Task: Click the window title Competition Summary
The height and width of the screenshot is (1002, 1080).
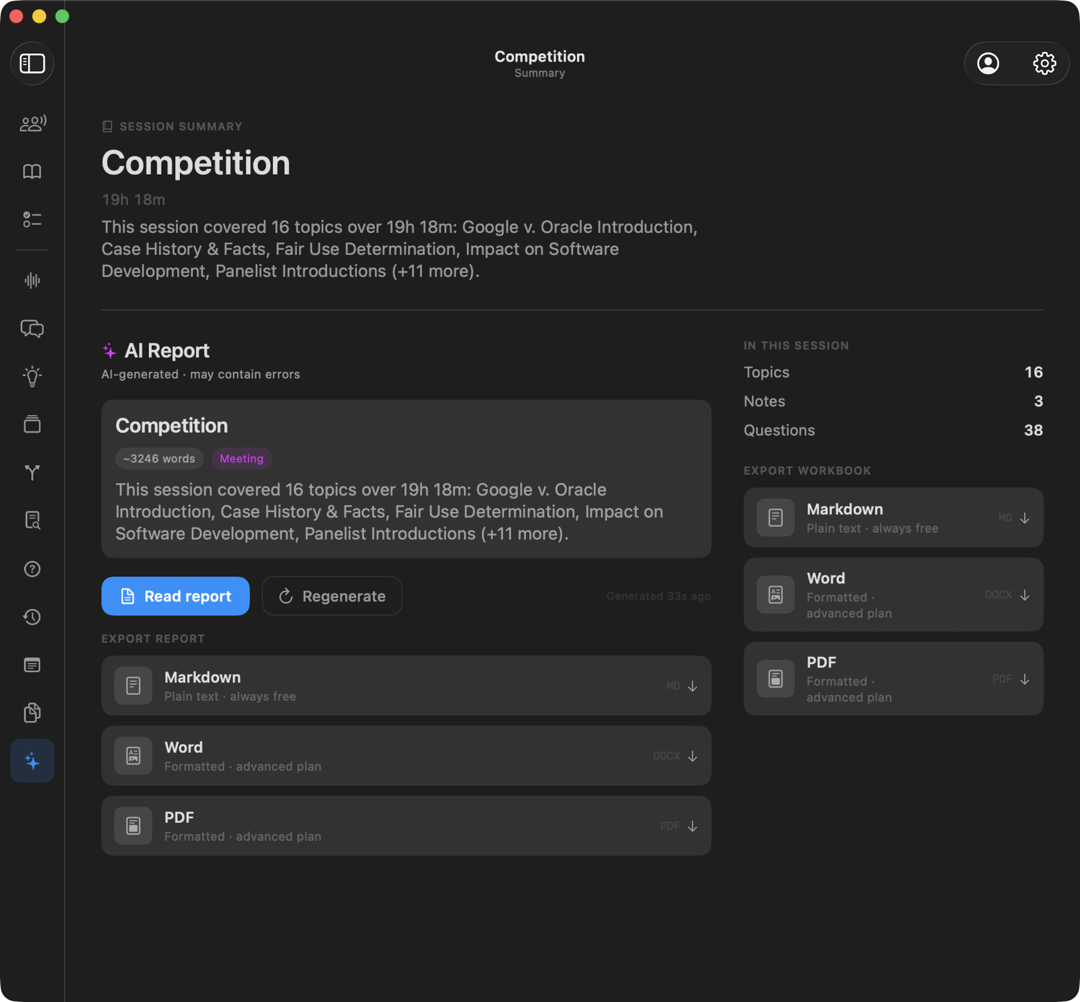Action: (539, 63)
